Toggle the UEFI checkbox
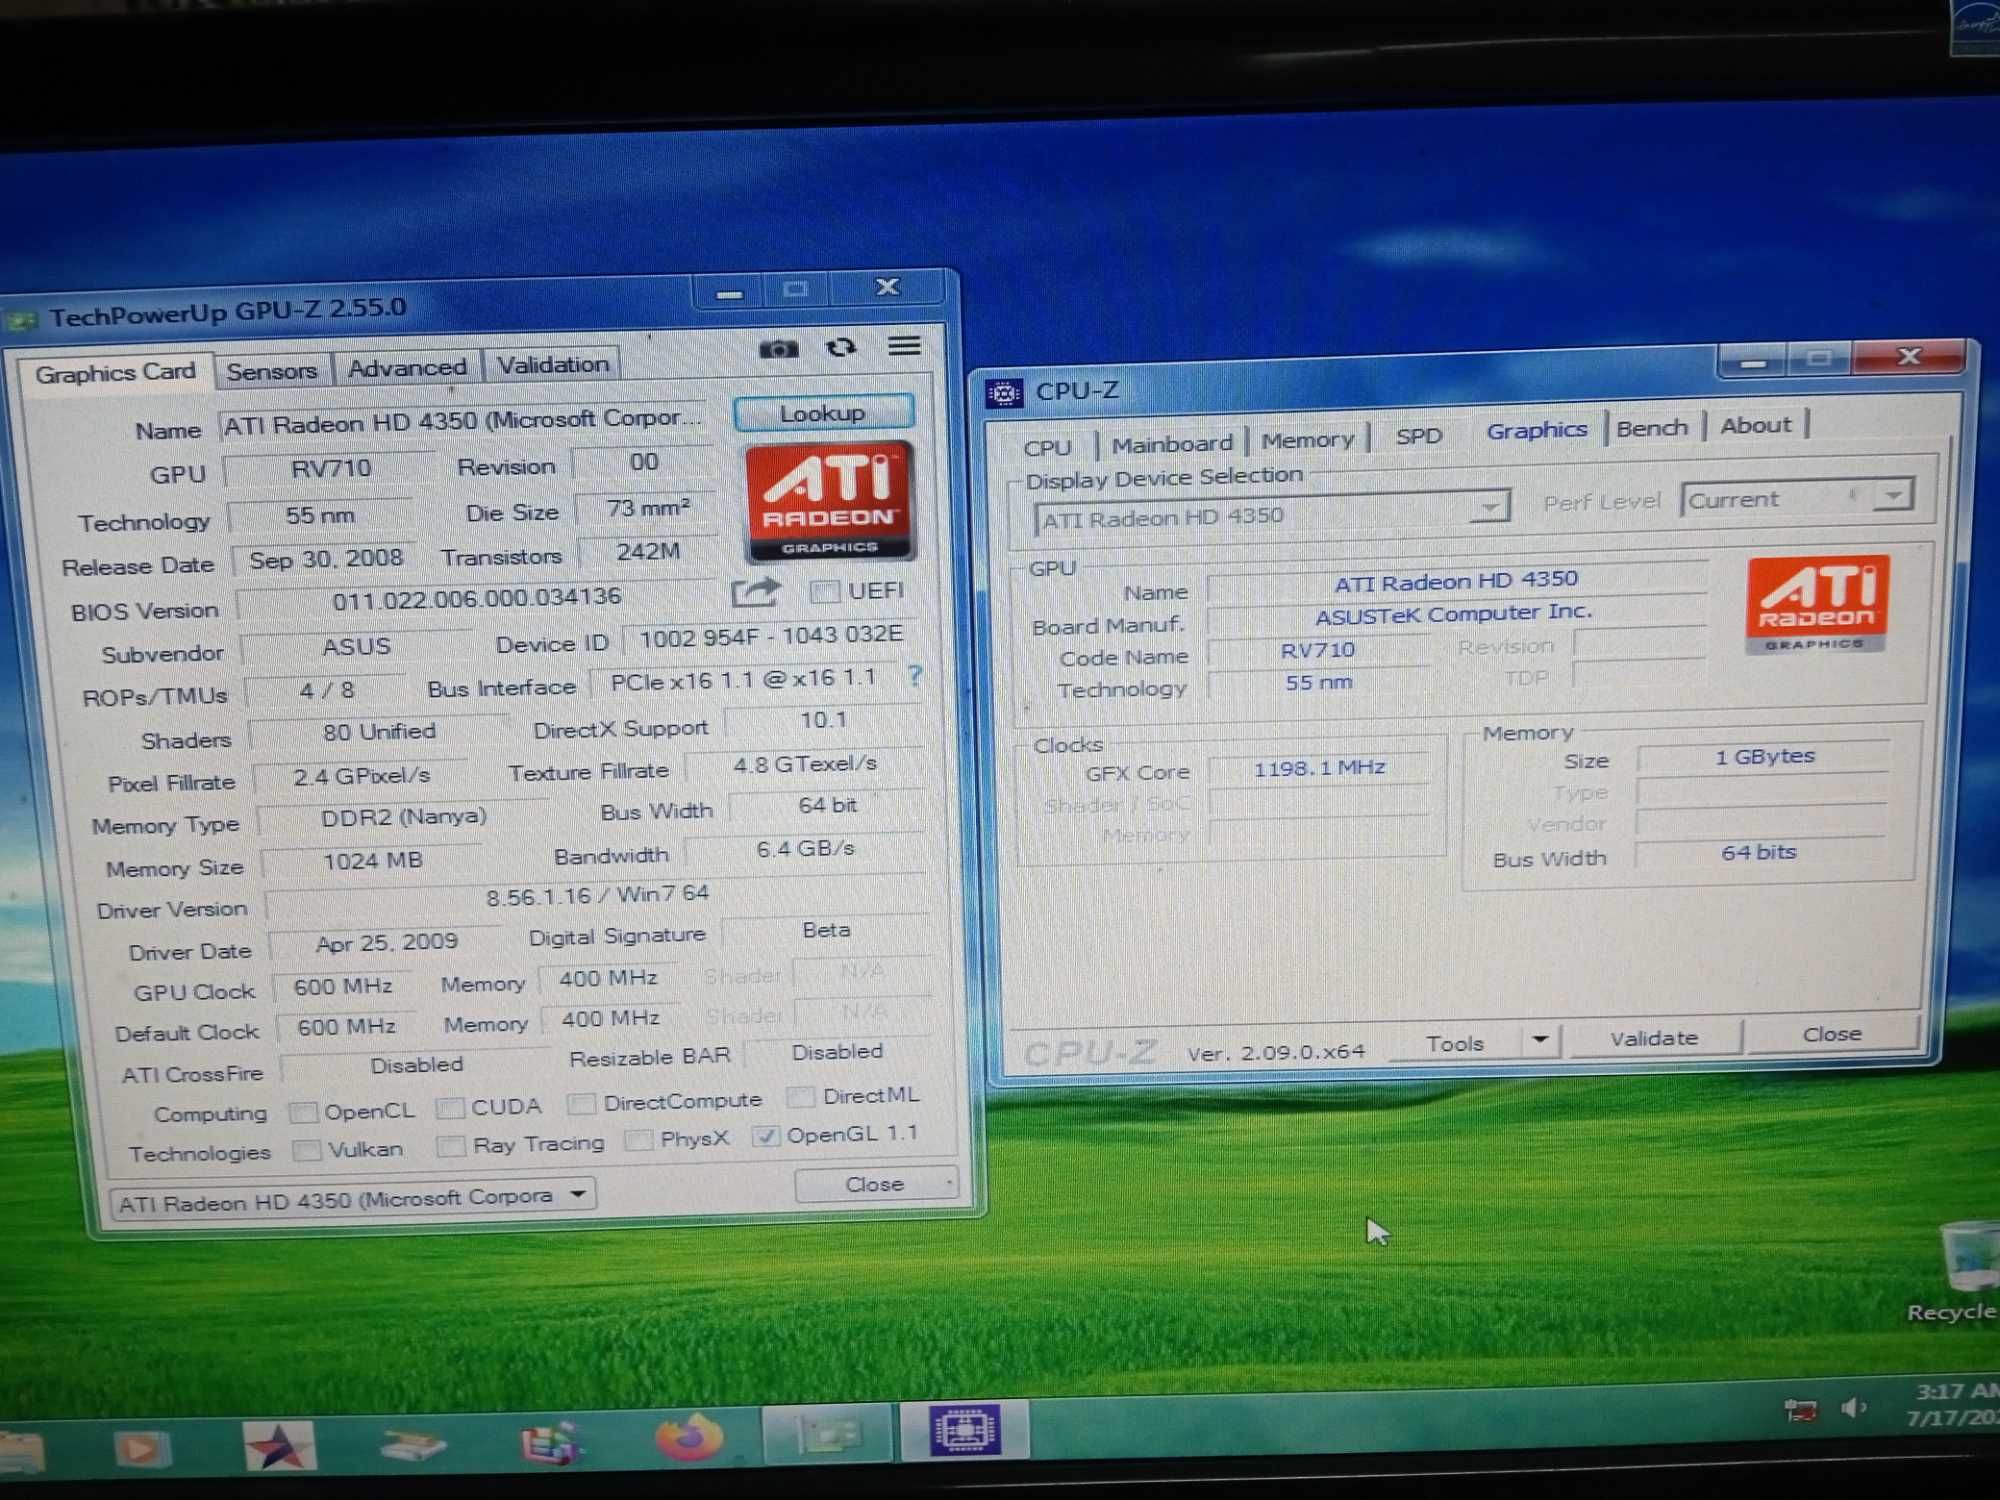Image resolution: width=2000 pixels, height=1500 pixels. (824, 591)
